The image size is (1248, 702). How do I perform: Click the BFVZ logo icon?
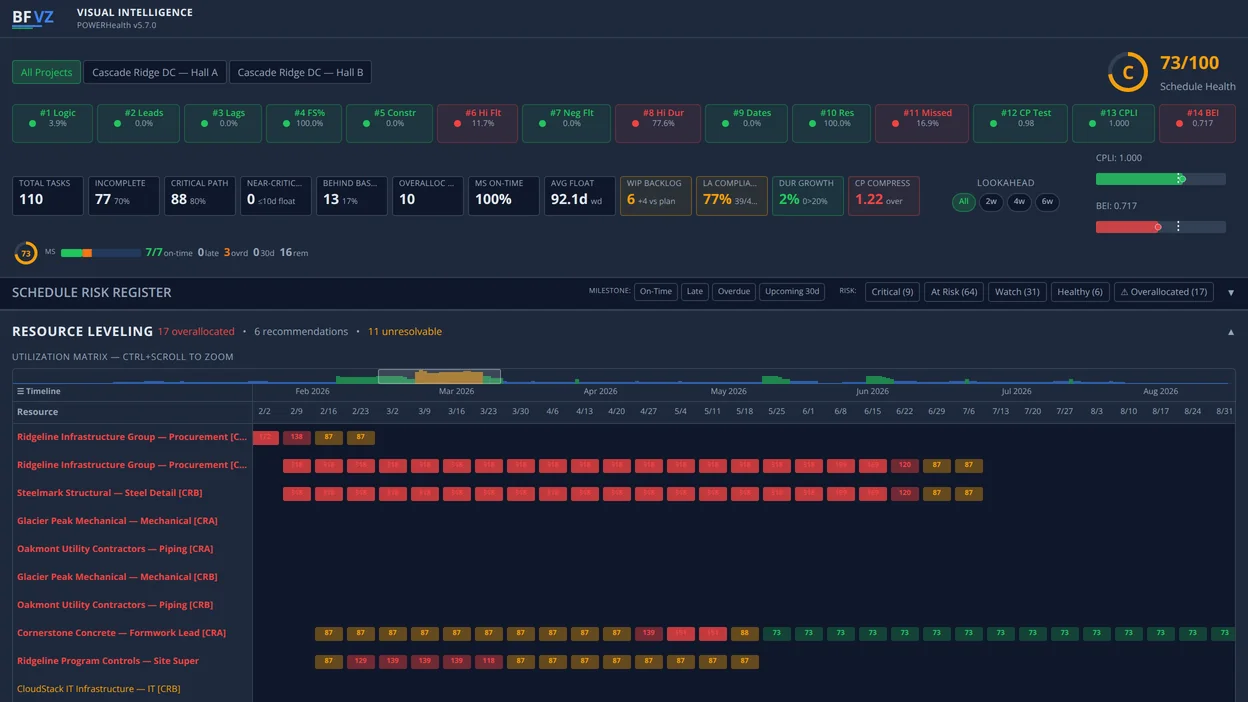coord(33,18)
